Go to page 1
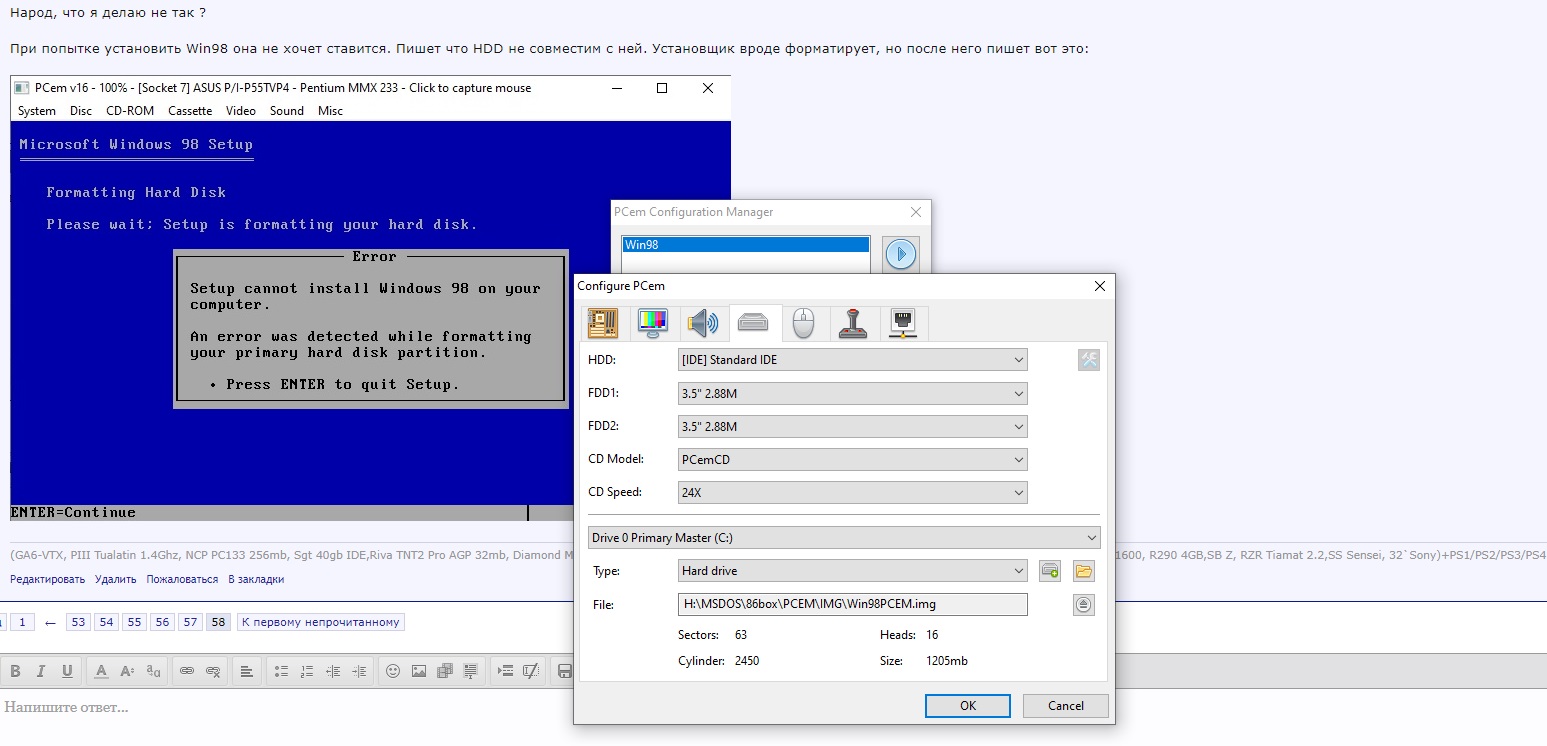The width and height of the screenshot is (1547, 746). 23,622
